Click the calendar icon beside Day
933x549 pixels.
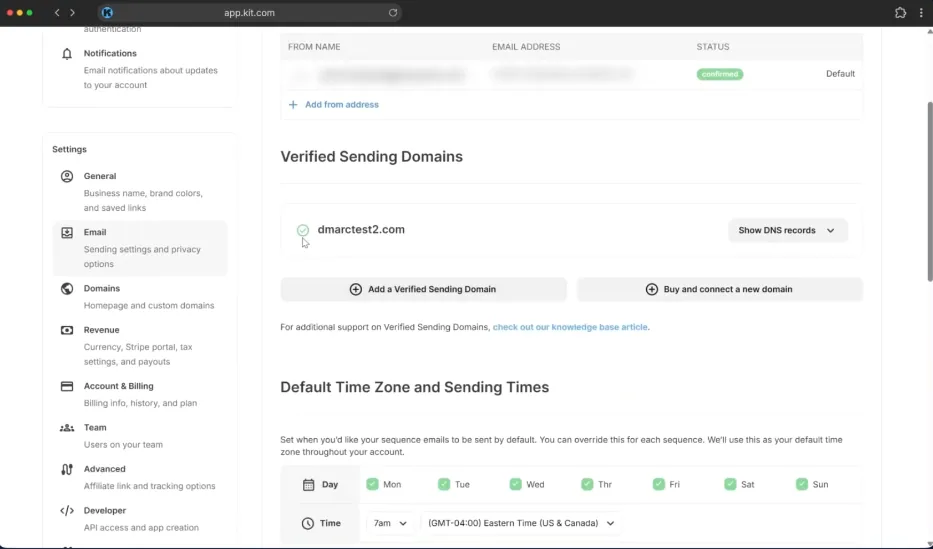pyautogui.click(x=308, y=485)
